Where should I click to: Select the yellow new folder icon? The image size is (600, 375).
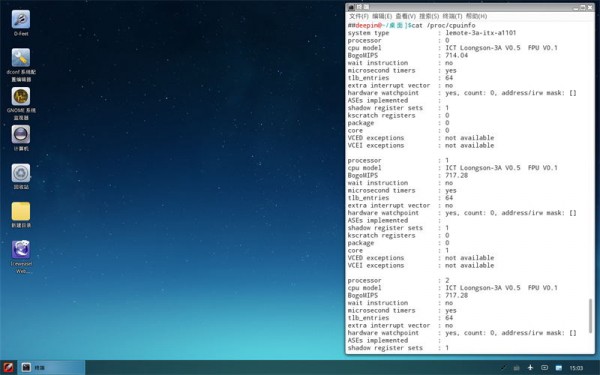tap(21, 211)
